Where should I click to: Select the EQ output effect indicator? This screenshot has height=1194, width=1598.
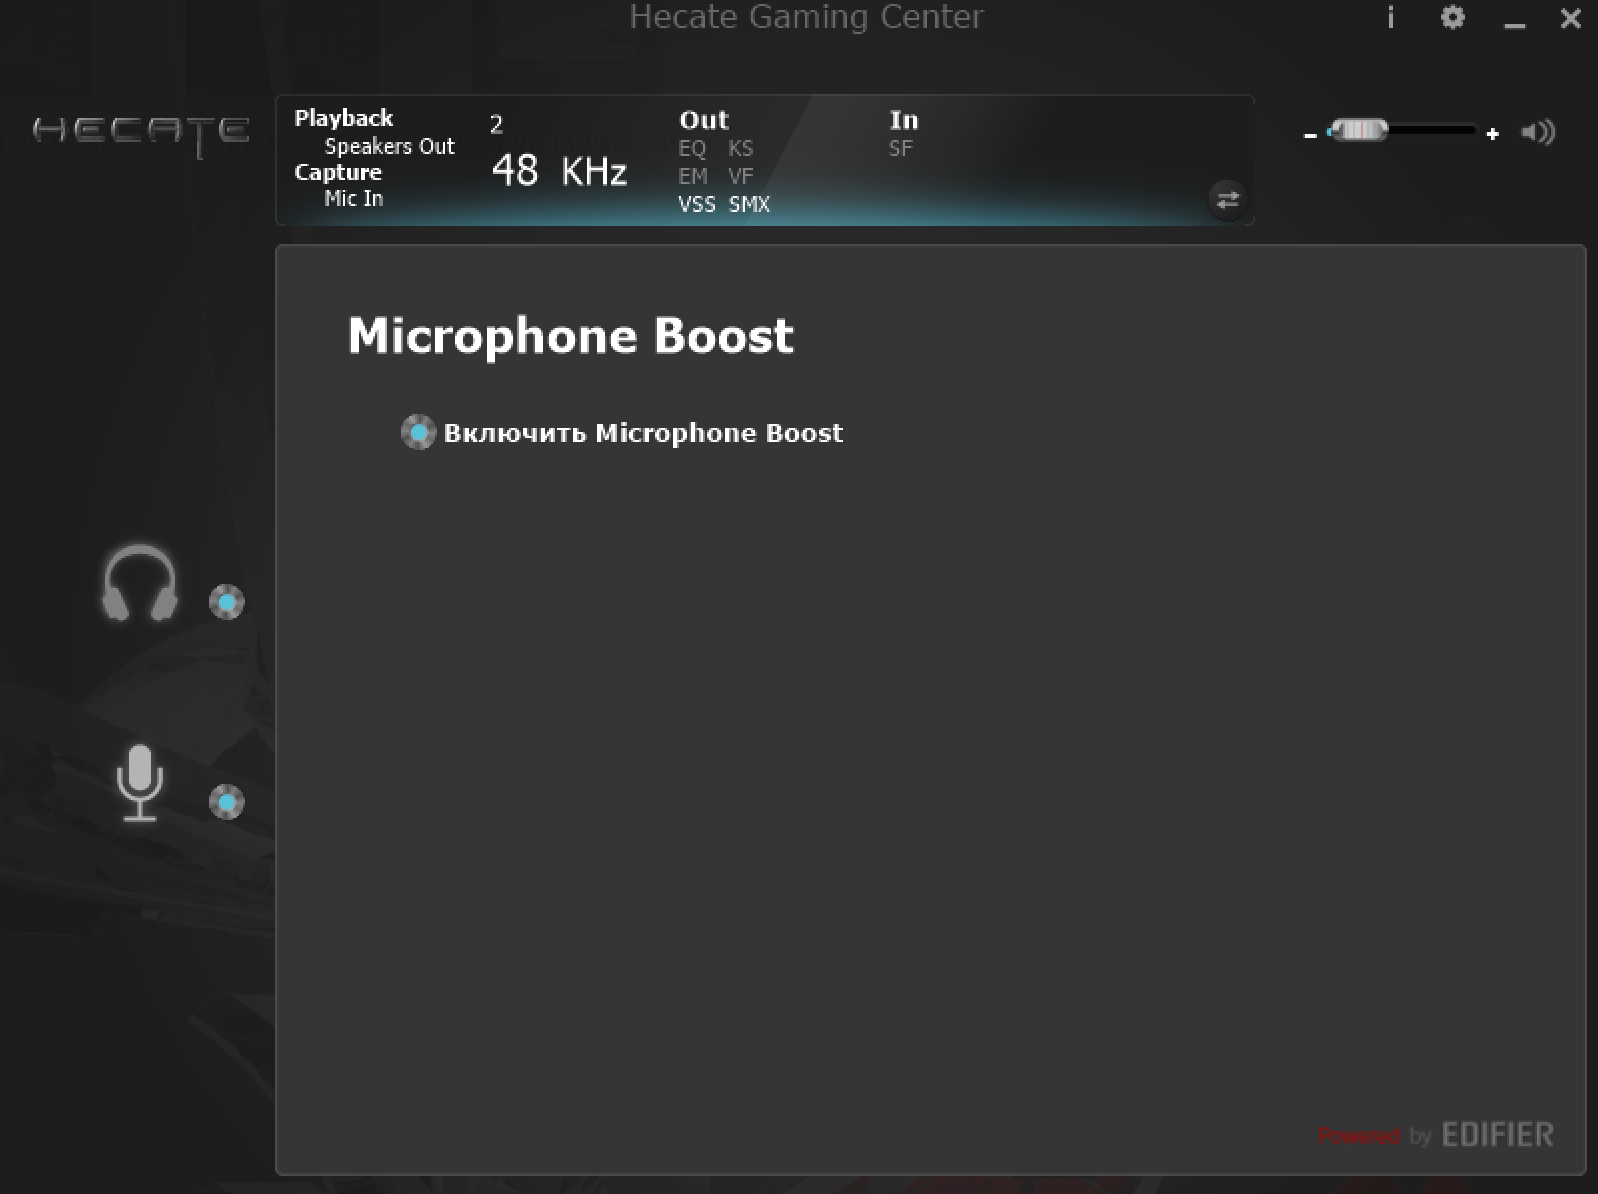tap(692, 148)
